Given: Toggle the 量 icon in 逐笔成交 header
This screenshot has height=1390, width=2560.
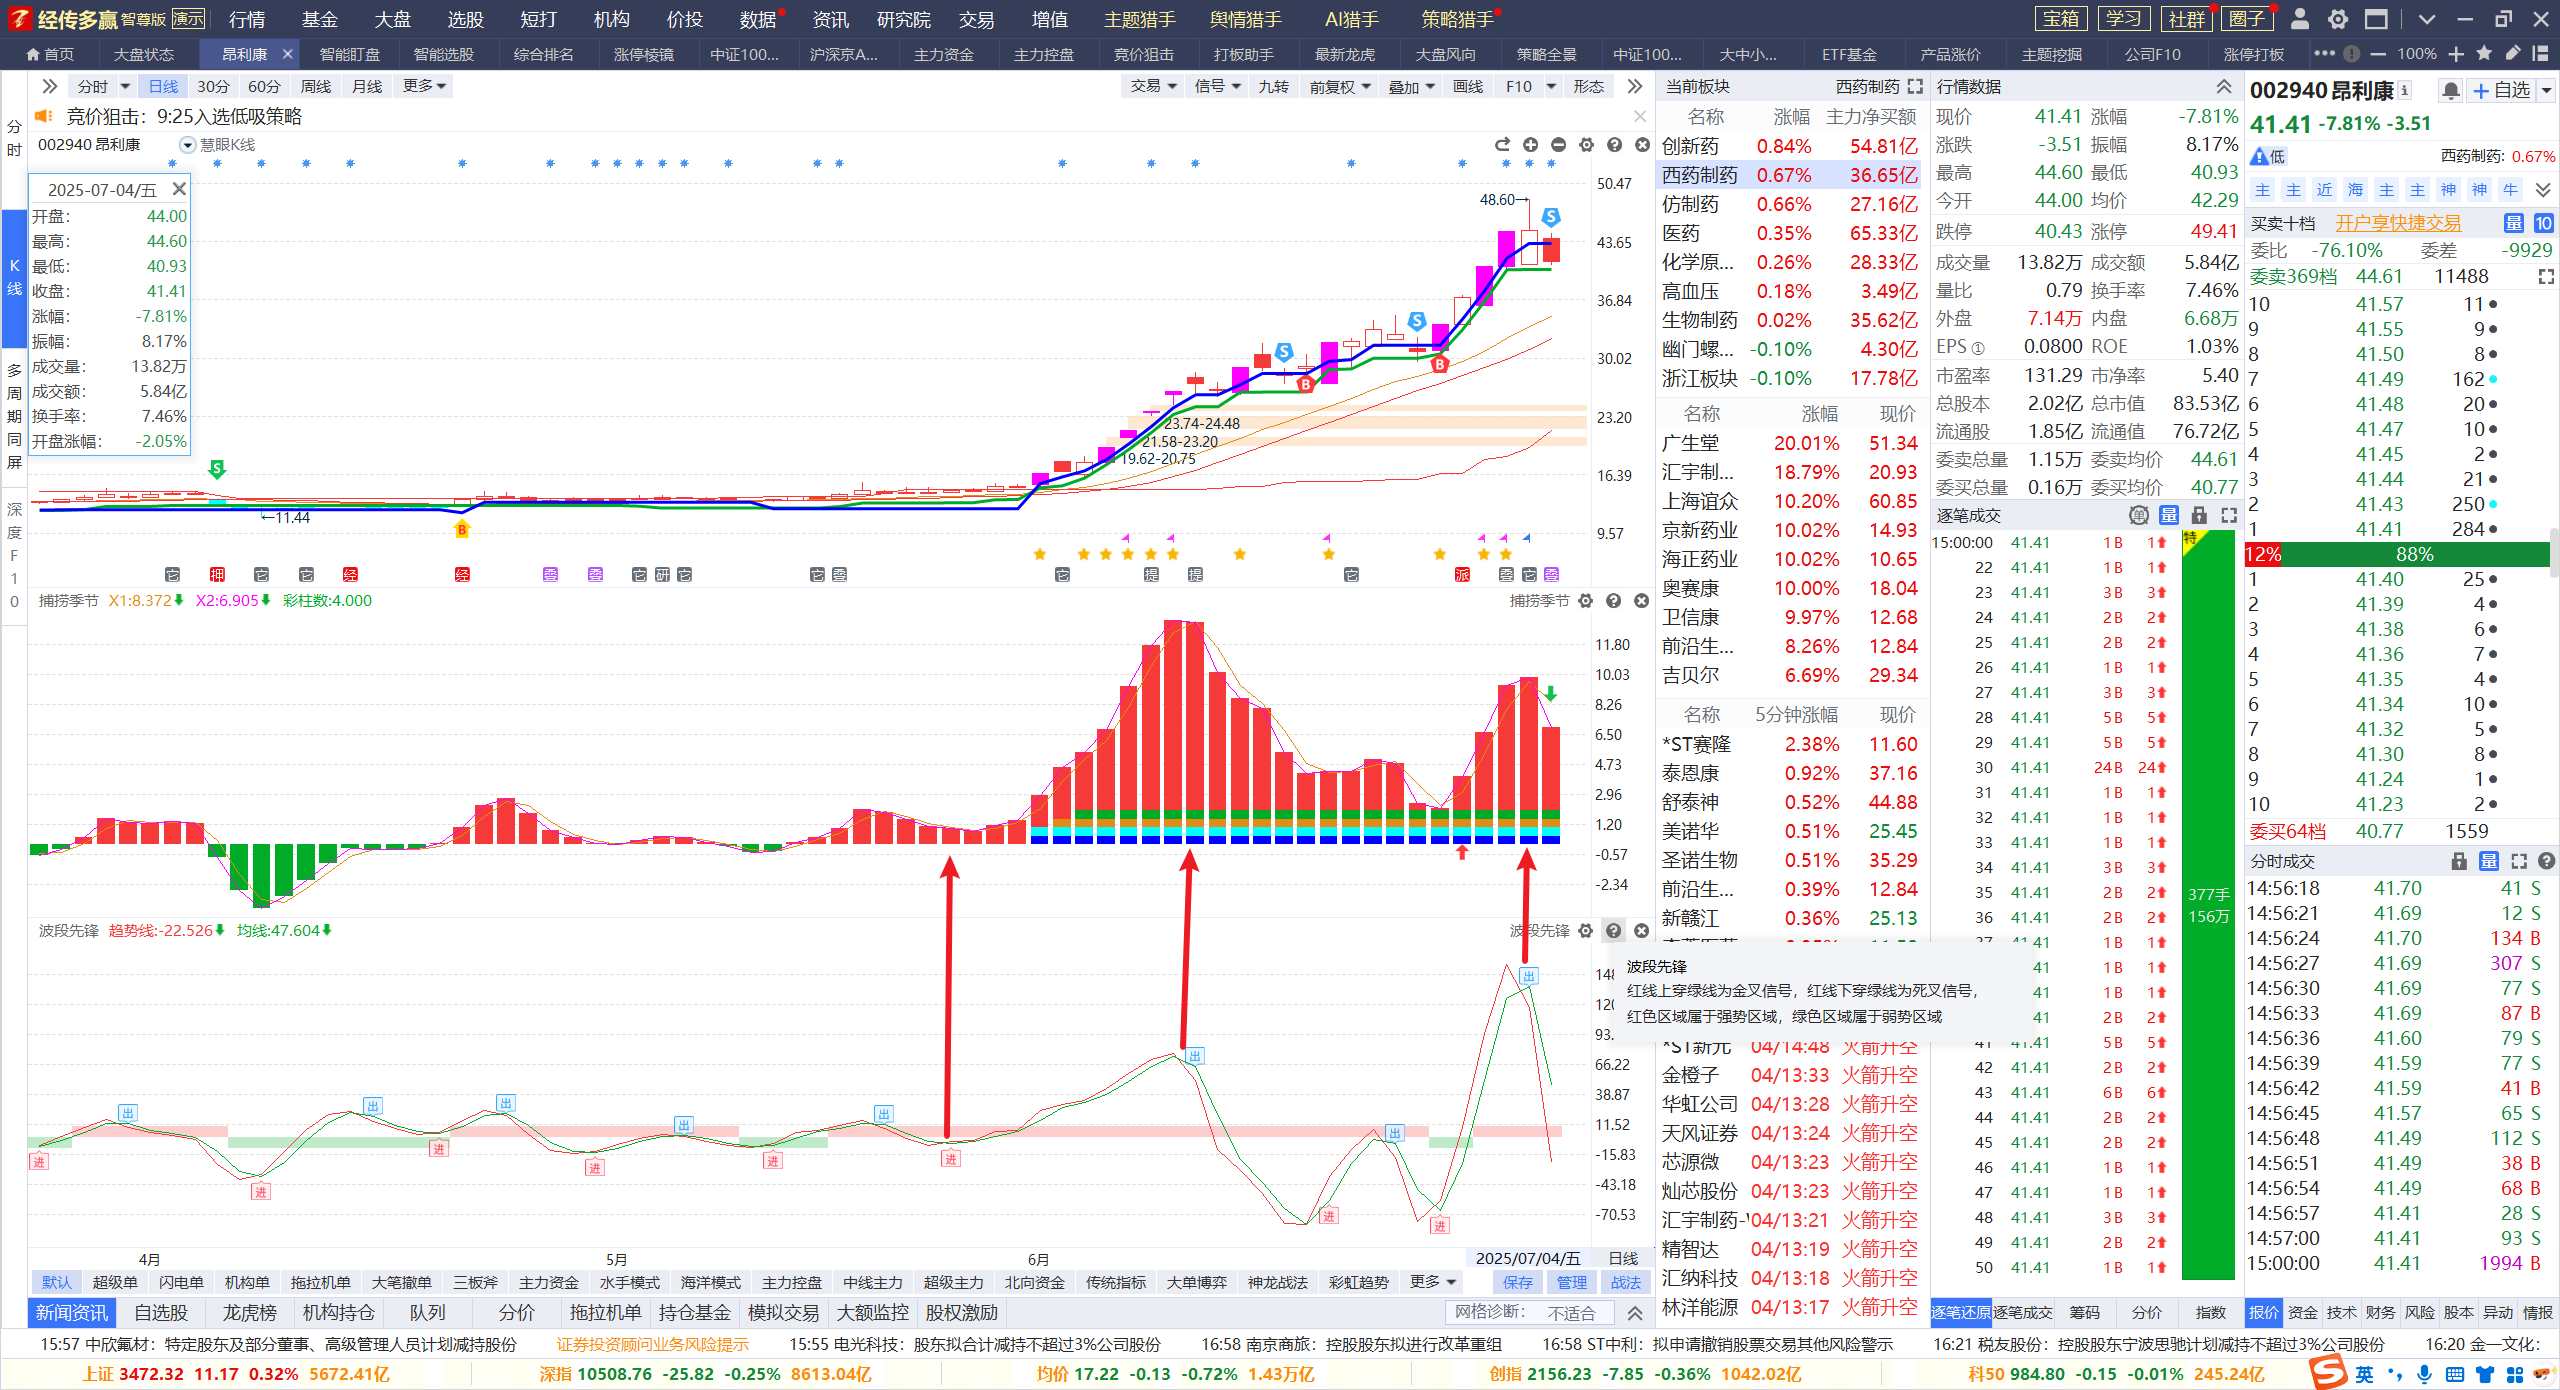Looking at the screenshot, I should (x=2169, y=515).
